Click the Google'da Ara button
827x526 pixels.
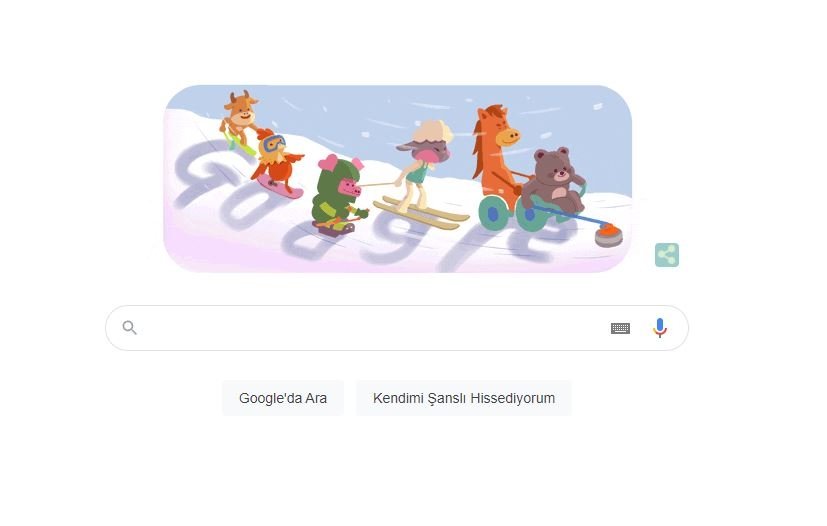[x=283, y=398]
